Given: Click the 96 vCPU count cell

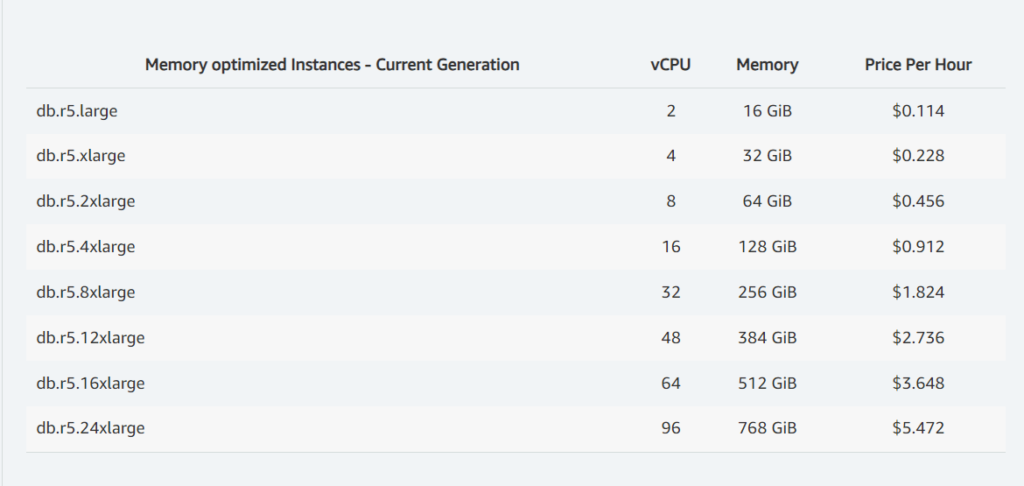Looking at the screenshot, I should tap(670, 428).
